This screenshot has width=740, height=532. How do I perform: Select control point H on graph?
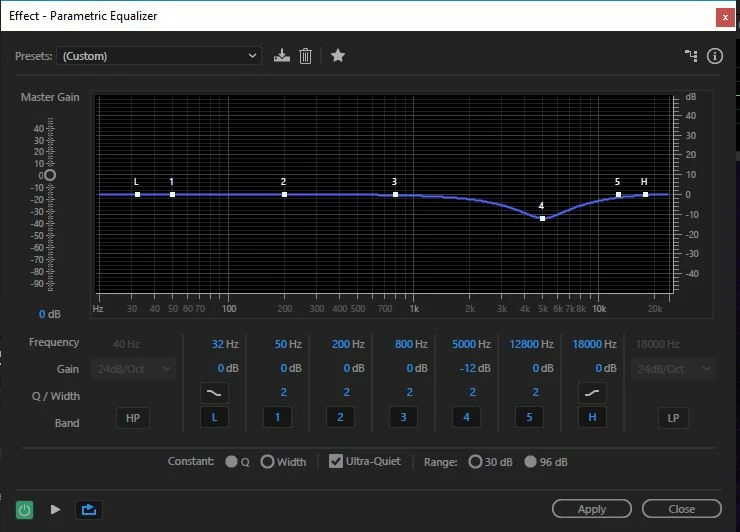tap(645, 194)
